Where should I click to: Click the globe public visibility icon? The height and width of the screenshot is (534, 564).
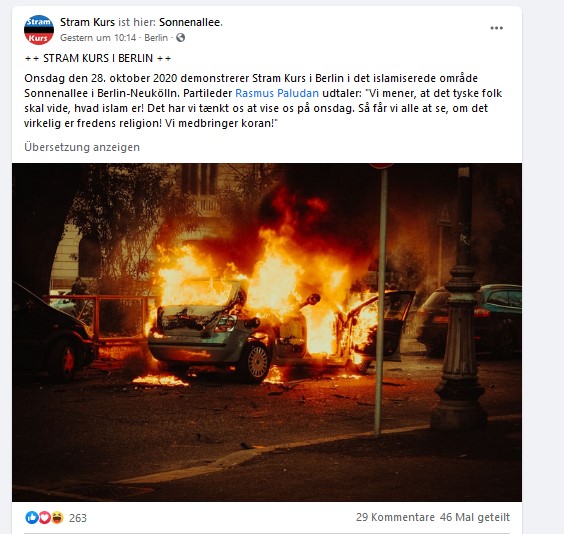coord(181,37)
